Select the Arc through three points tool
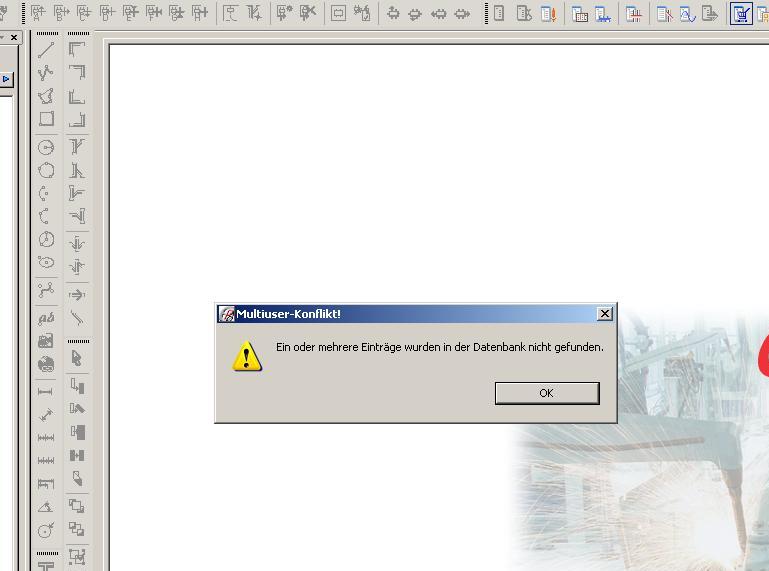Viewport: 769px width, 571px height. (x=46, y=216)
